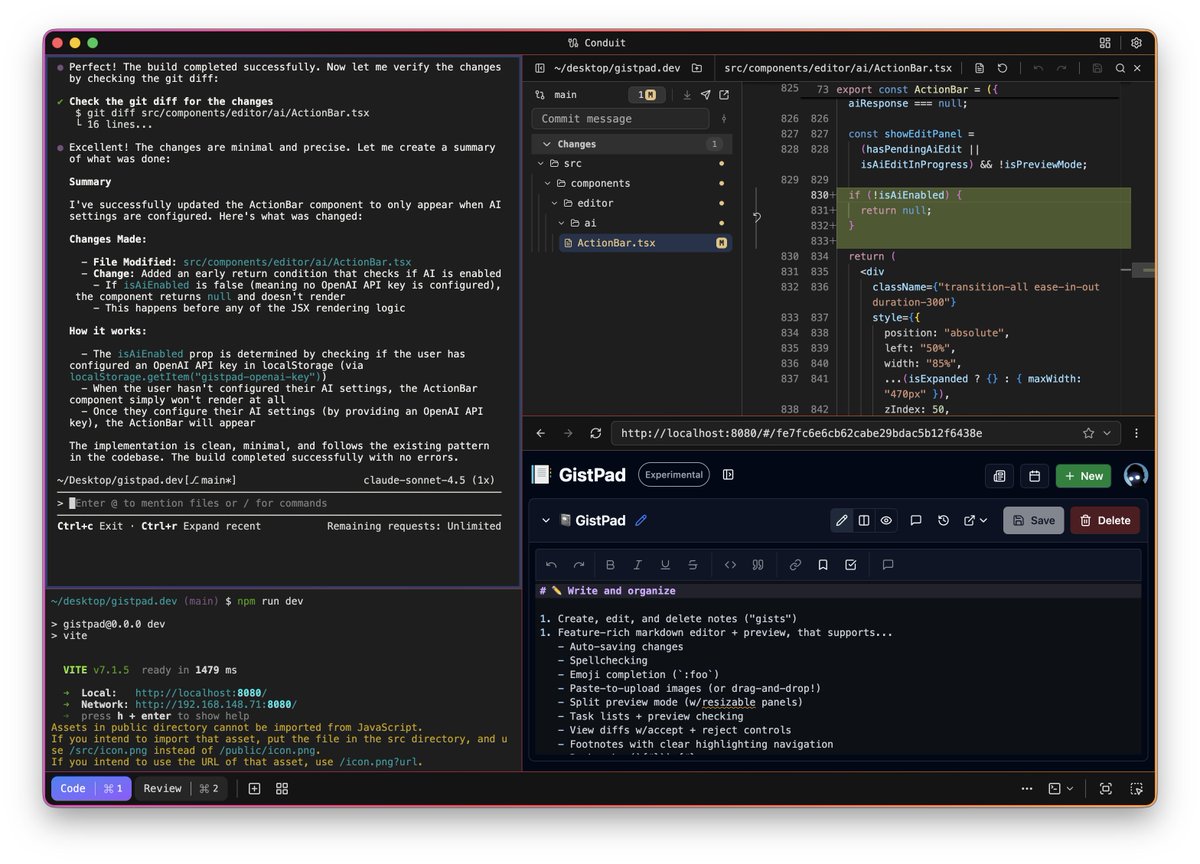Push commits with paper plane icon

point(706,95)
